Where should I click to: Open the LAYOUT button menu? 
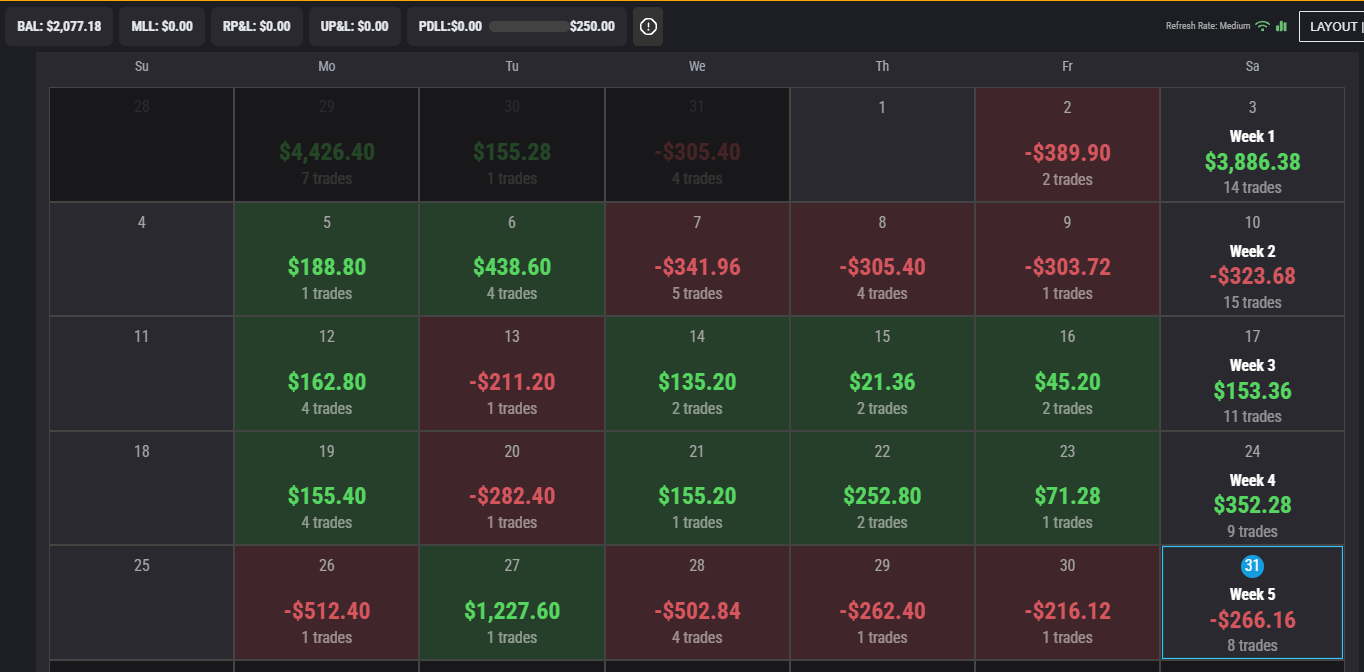[1331, 26]
